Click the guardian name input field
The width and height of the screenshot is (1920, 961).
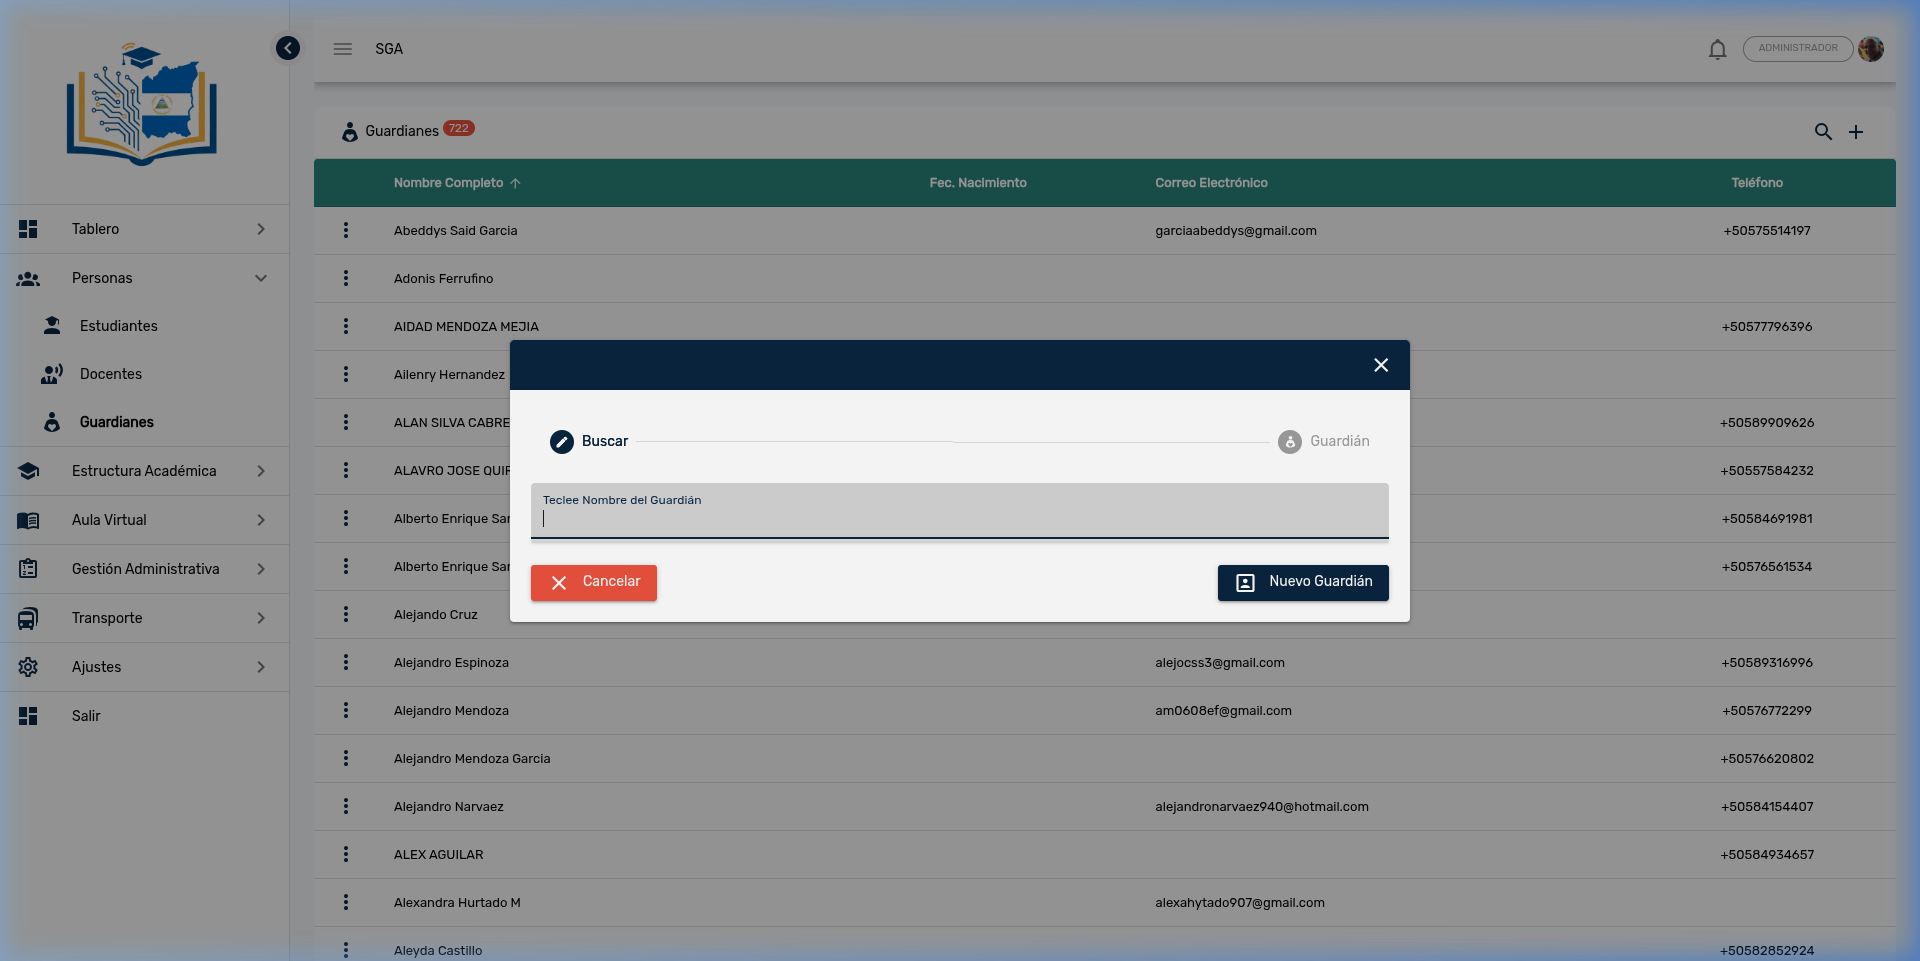click(959, 517)
